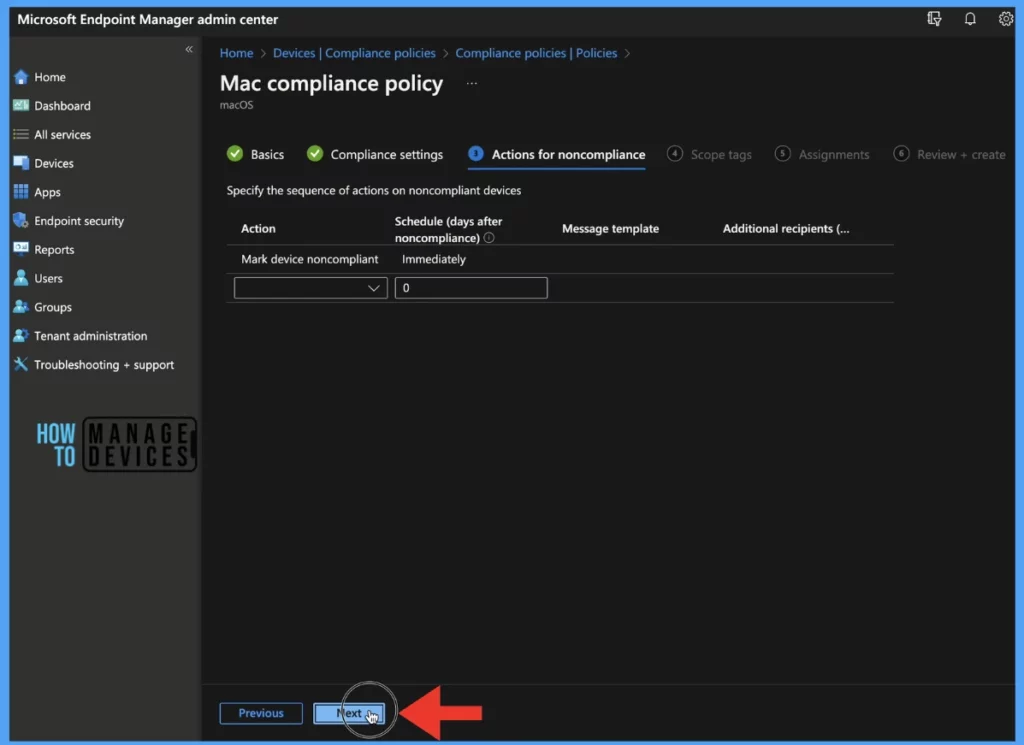The height and width of the screenshot is (745, 1024).
Task: Go to the Compliance settings tab
Action: pos(375,154)
